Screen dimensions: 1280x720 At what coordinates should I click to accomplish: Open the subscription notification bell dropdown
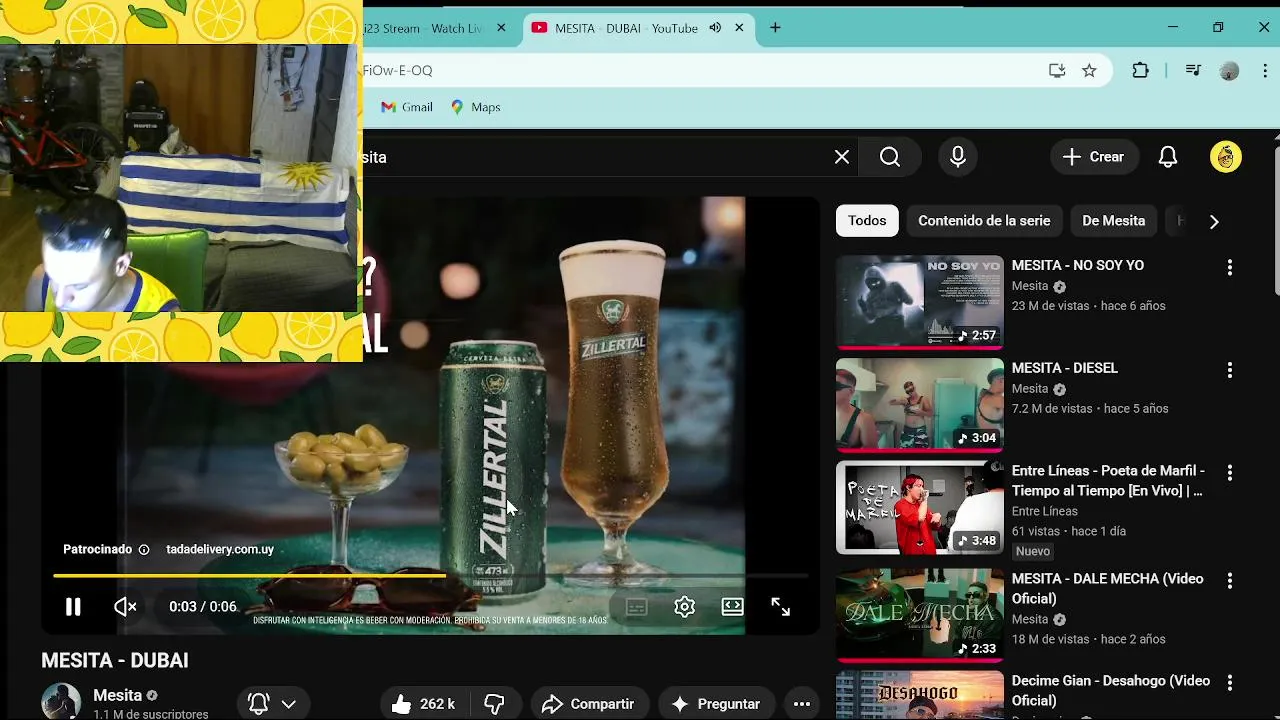(x=273, y=704)
